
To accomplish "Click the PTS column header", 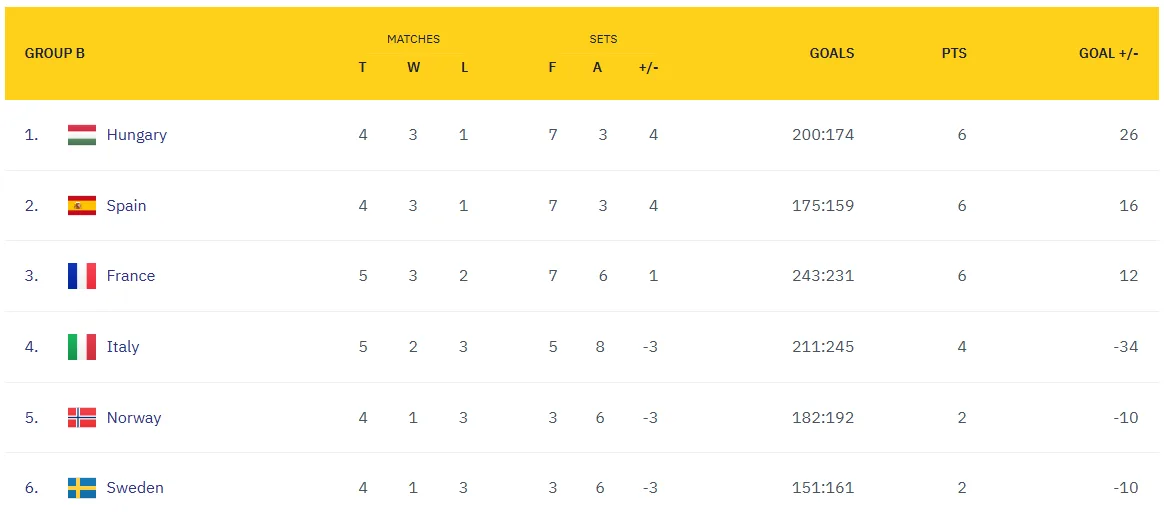I will click(x=954, y=53).
